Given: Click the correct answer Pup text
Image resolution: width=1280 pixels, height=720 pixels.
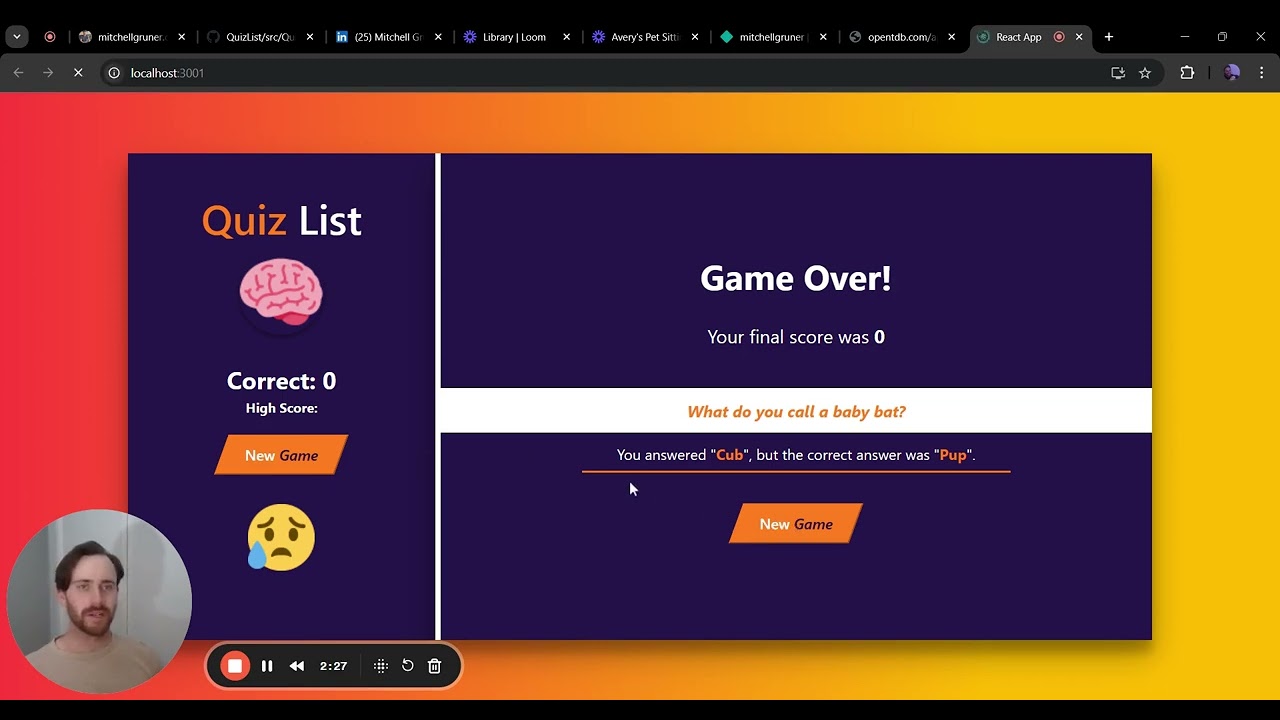Looking at the screenshot, I should coord(953,455).
